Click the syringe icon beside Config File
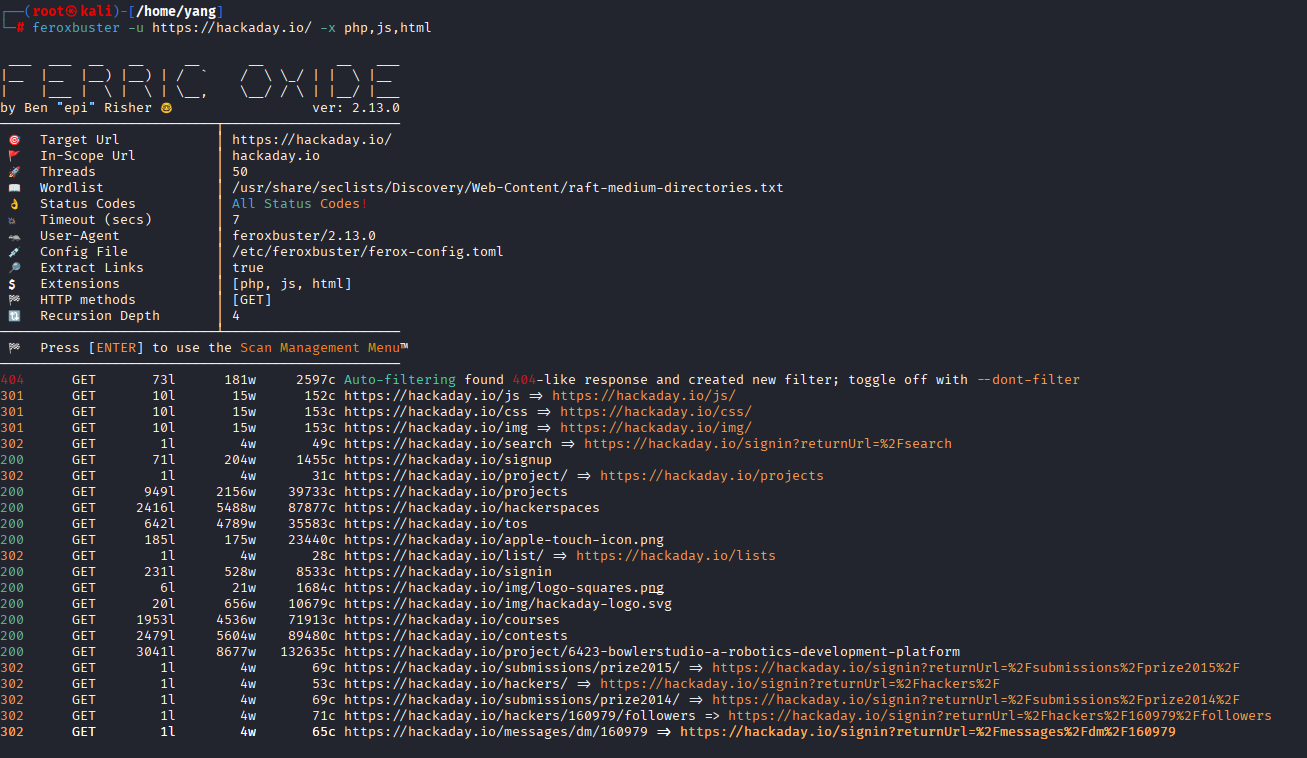This screenshot has height=758, width=1307. coord(14,252)
